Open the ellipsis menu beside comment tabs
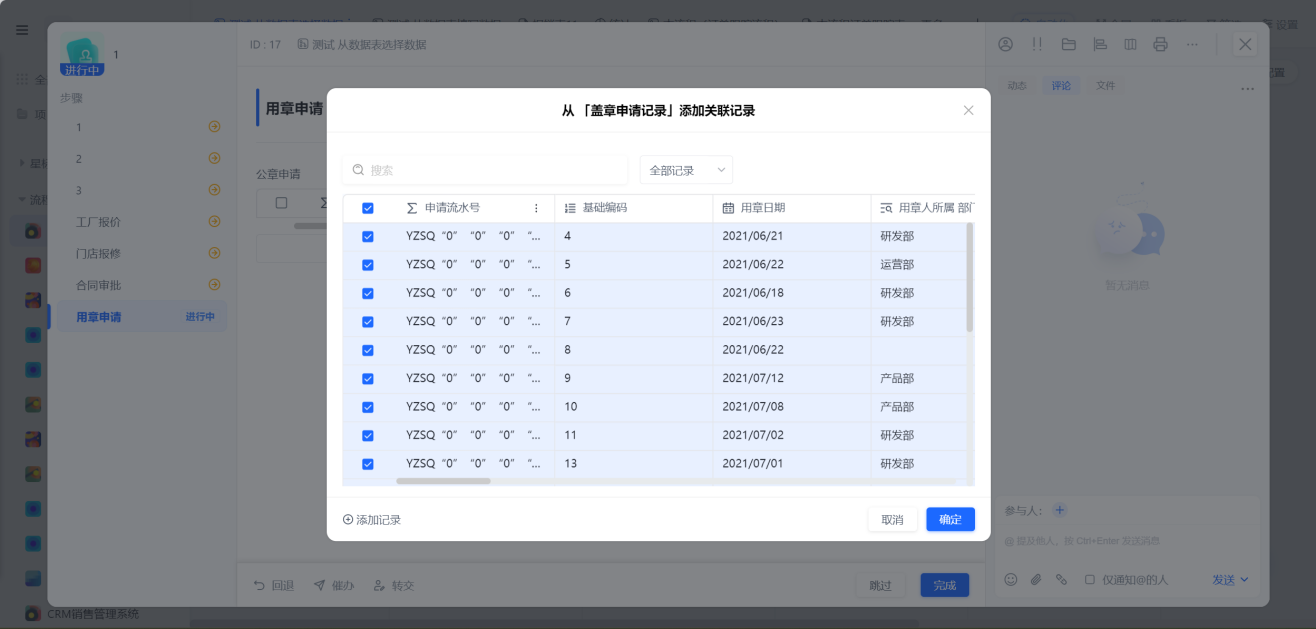Viewport: 1316px width, 629px height. click(1247, 89)
